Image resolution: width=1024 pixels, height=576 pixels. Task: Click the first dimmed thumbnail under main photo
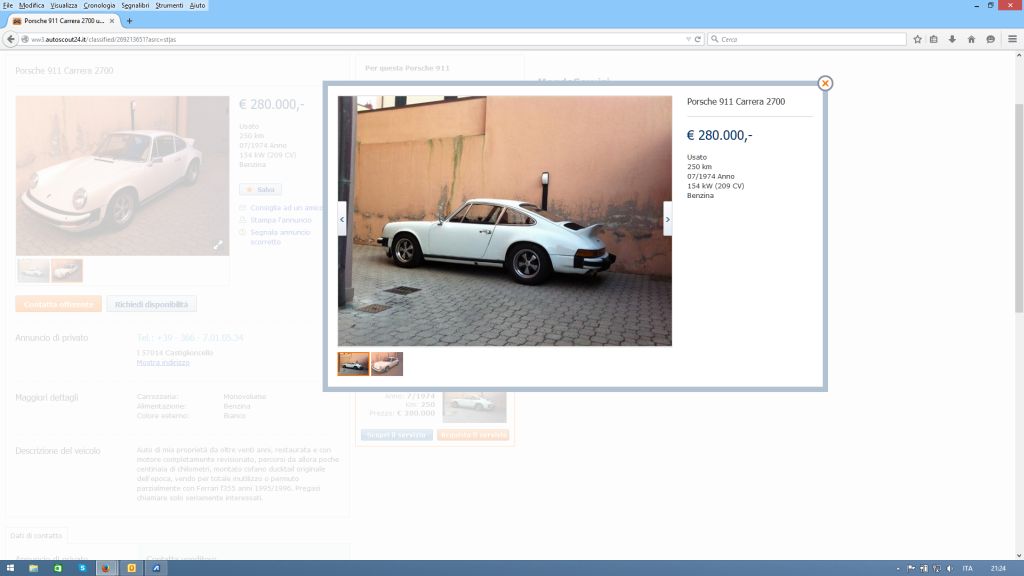tap(33, 270)
